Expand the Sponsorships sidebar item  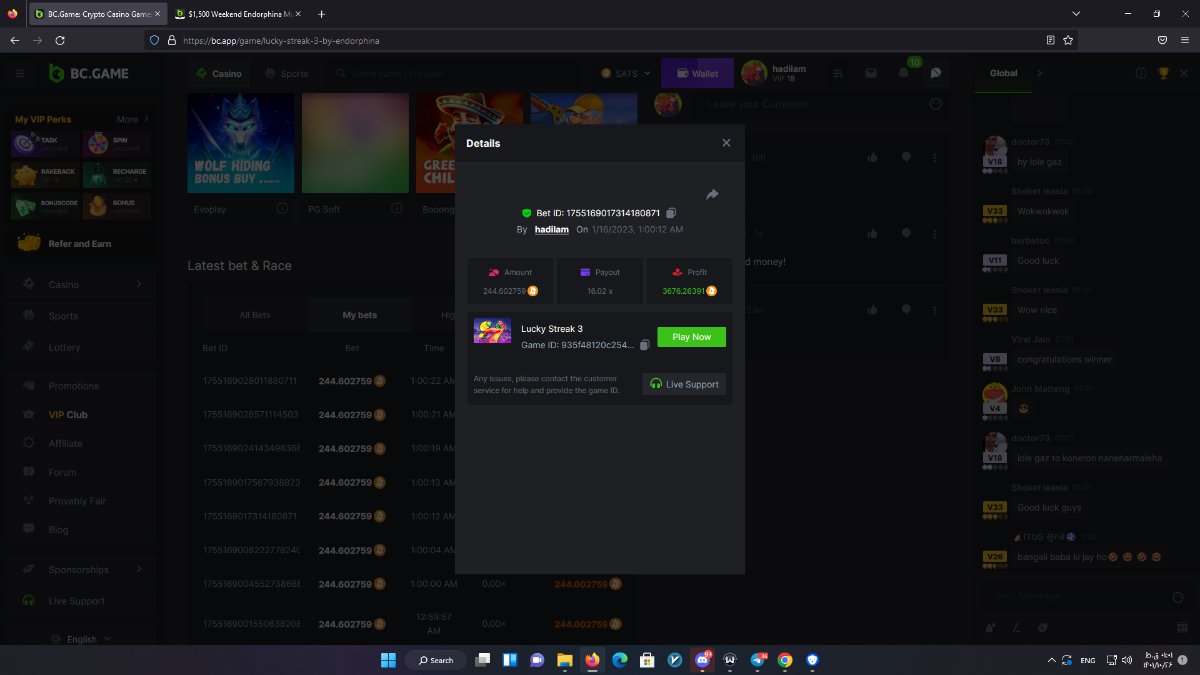(x=139, y=570)
